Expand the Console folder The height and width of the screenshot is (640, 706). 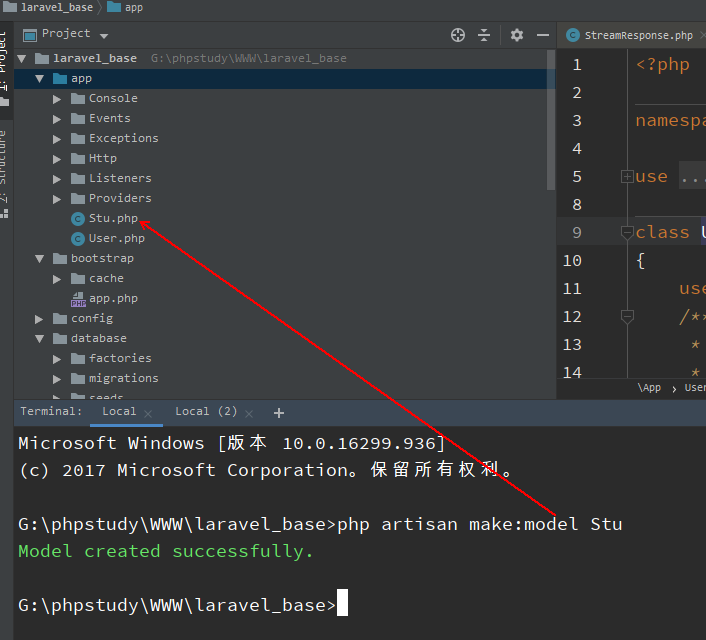(58, 98)
